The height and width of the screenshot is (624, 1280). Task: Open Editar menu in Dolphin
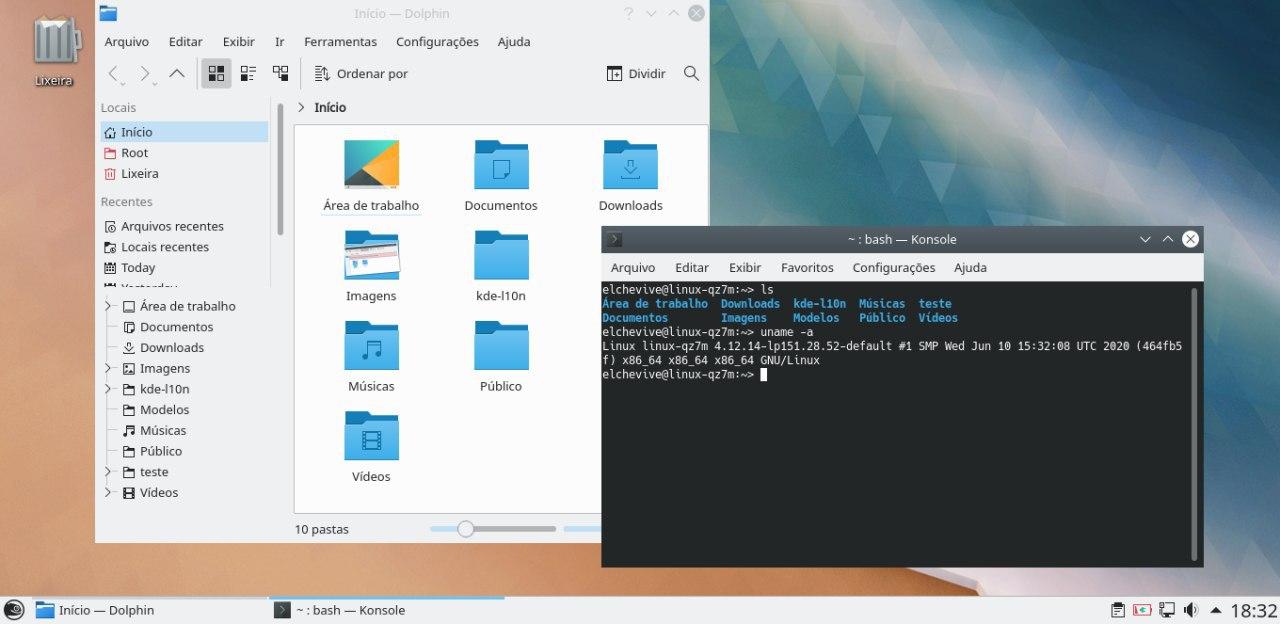[x=186, y=42]
